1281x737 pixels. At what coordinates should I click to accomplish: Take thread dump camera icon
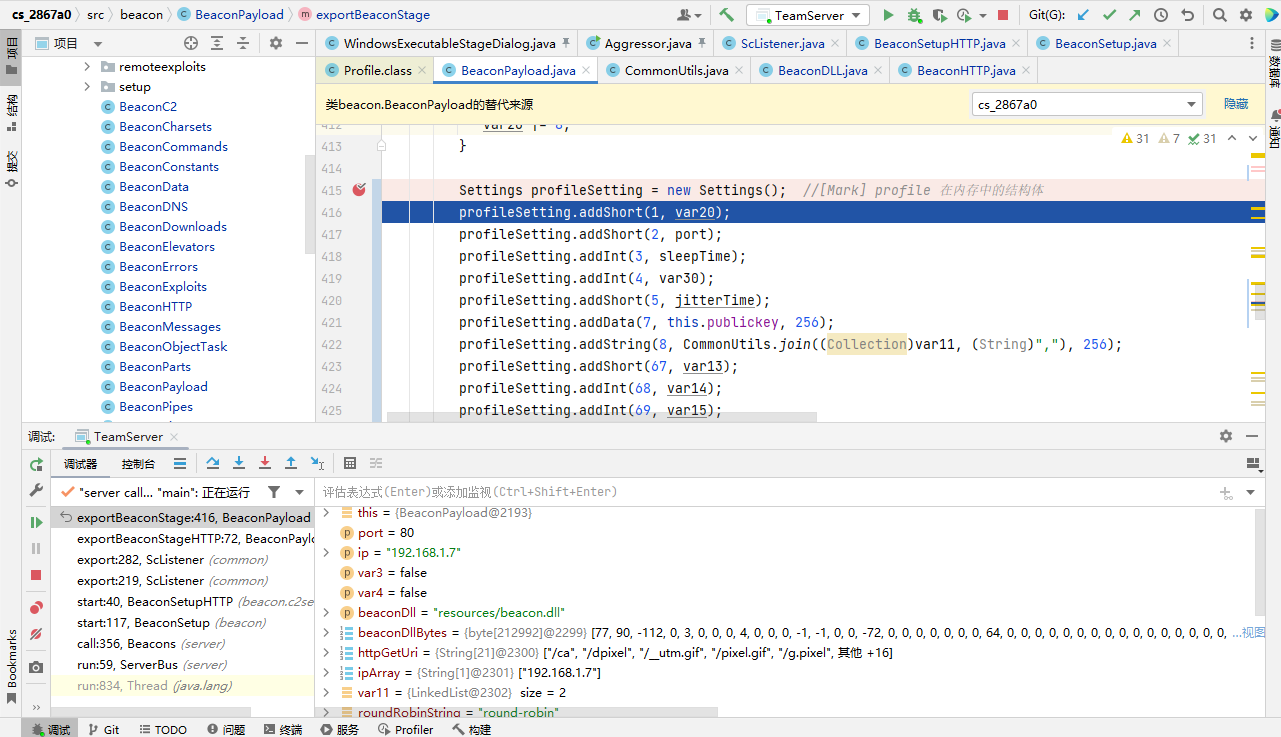tap(36, 667)
